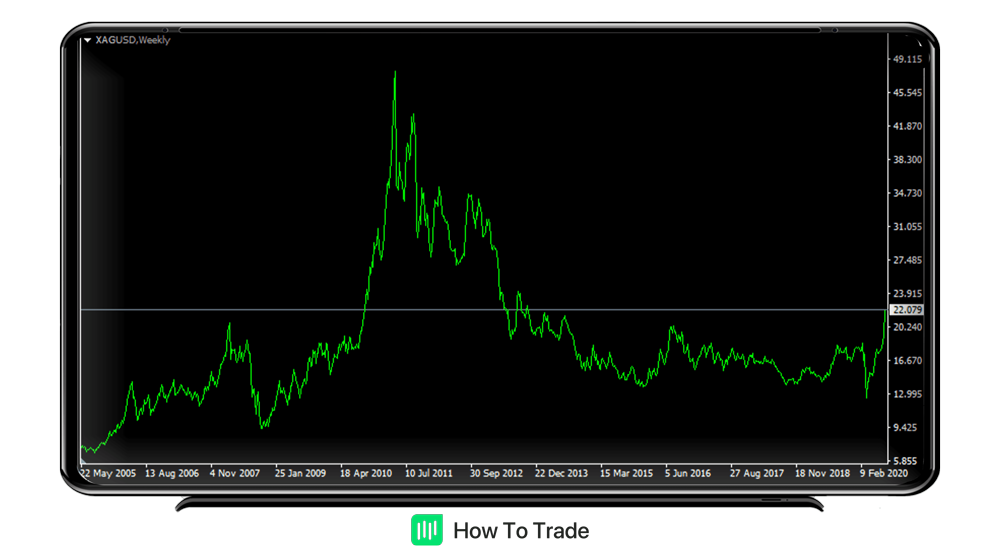
Task: Click the 49.115 price axis label
Action: point(906,59)
